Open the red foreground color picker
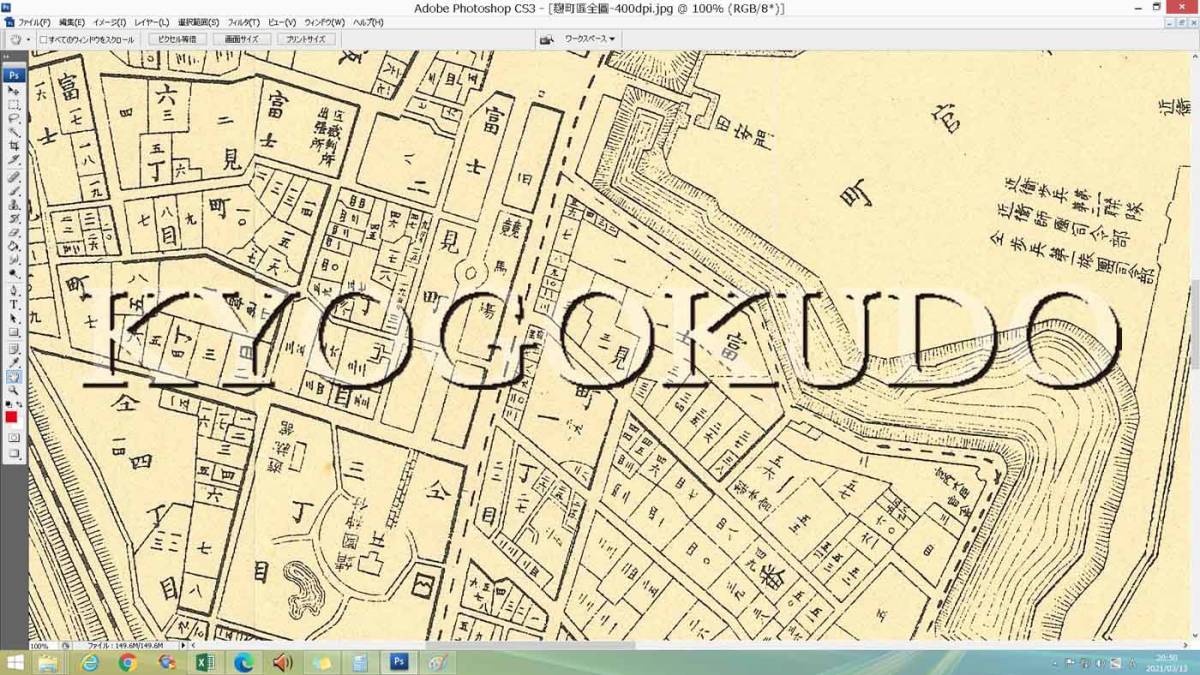The width and height of the screenshot is (1200, 675). (11, 416)
